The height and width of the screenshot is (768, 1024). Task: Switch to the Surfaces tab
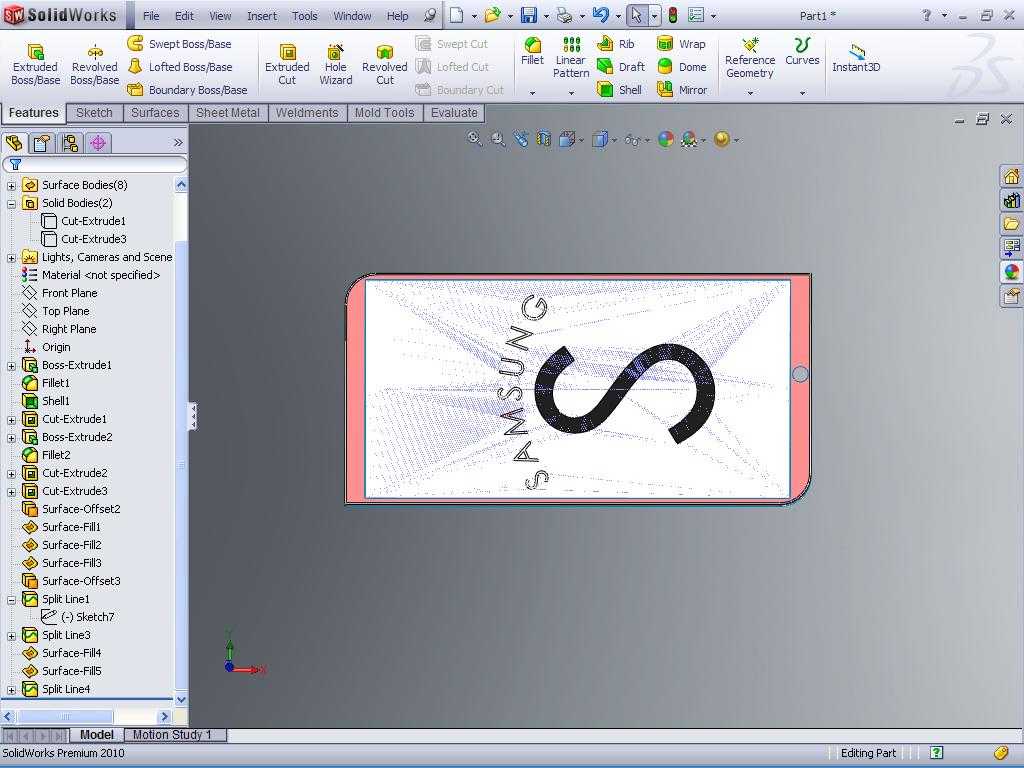point(155,112)
